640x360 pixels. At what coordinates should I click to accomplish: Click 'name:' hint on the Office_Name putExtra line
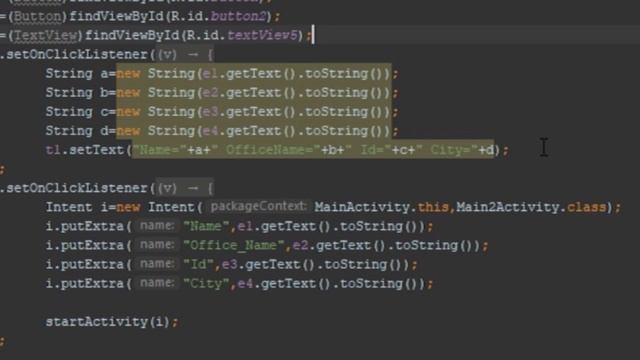click(157, 245)
